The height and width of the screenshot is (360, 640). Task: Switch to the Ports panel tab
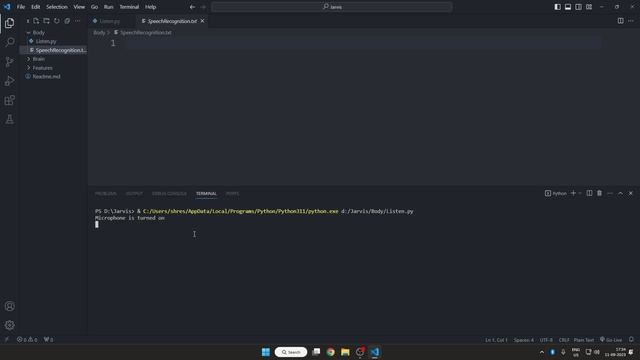coord(233,193)
